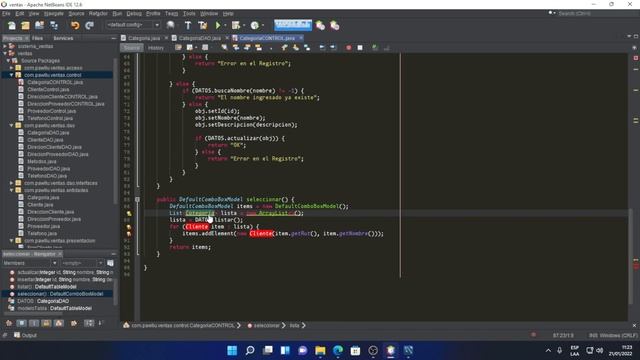Open ClienteDAO.java in project tree
The image size is (640, 360).
click(45, 140)
